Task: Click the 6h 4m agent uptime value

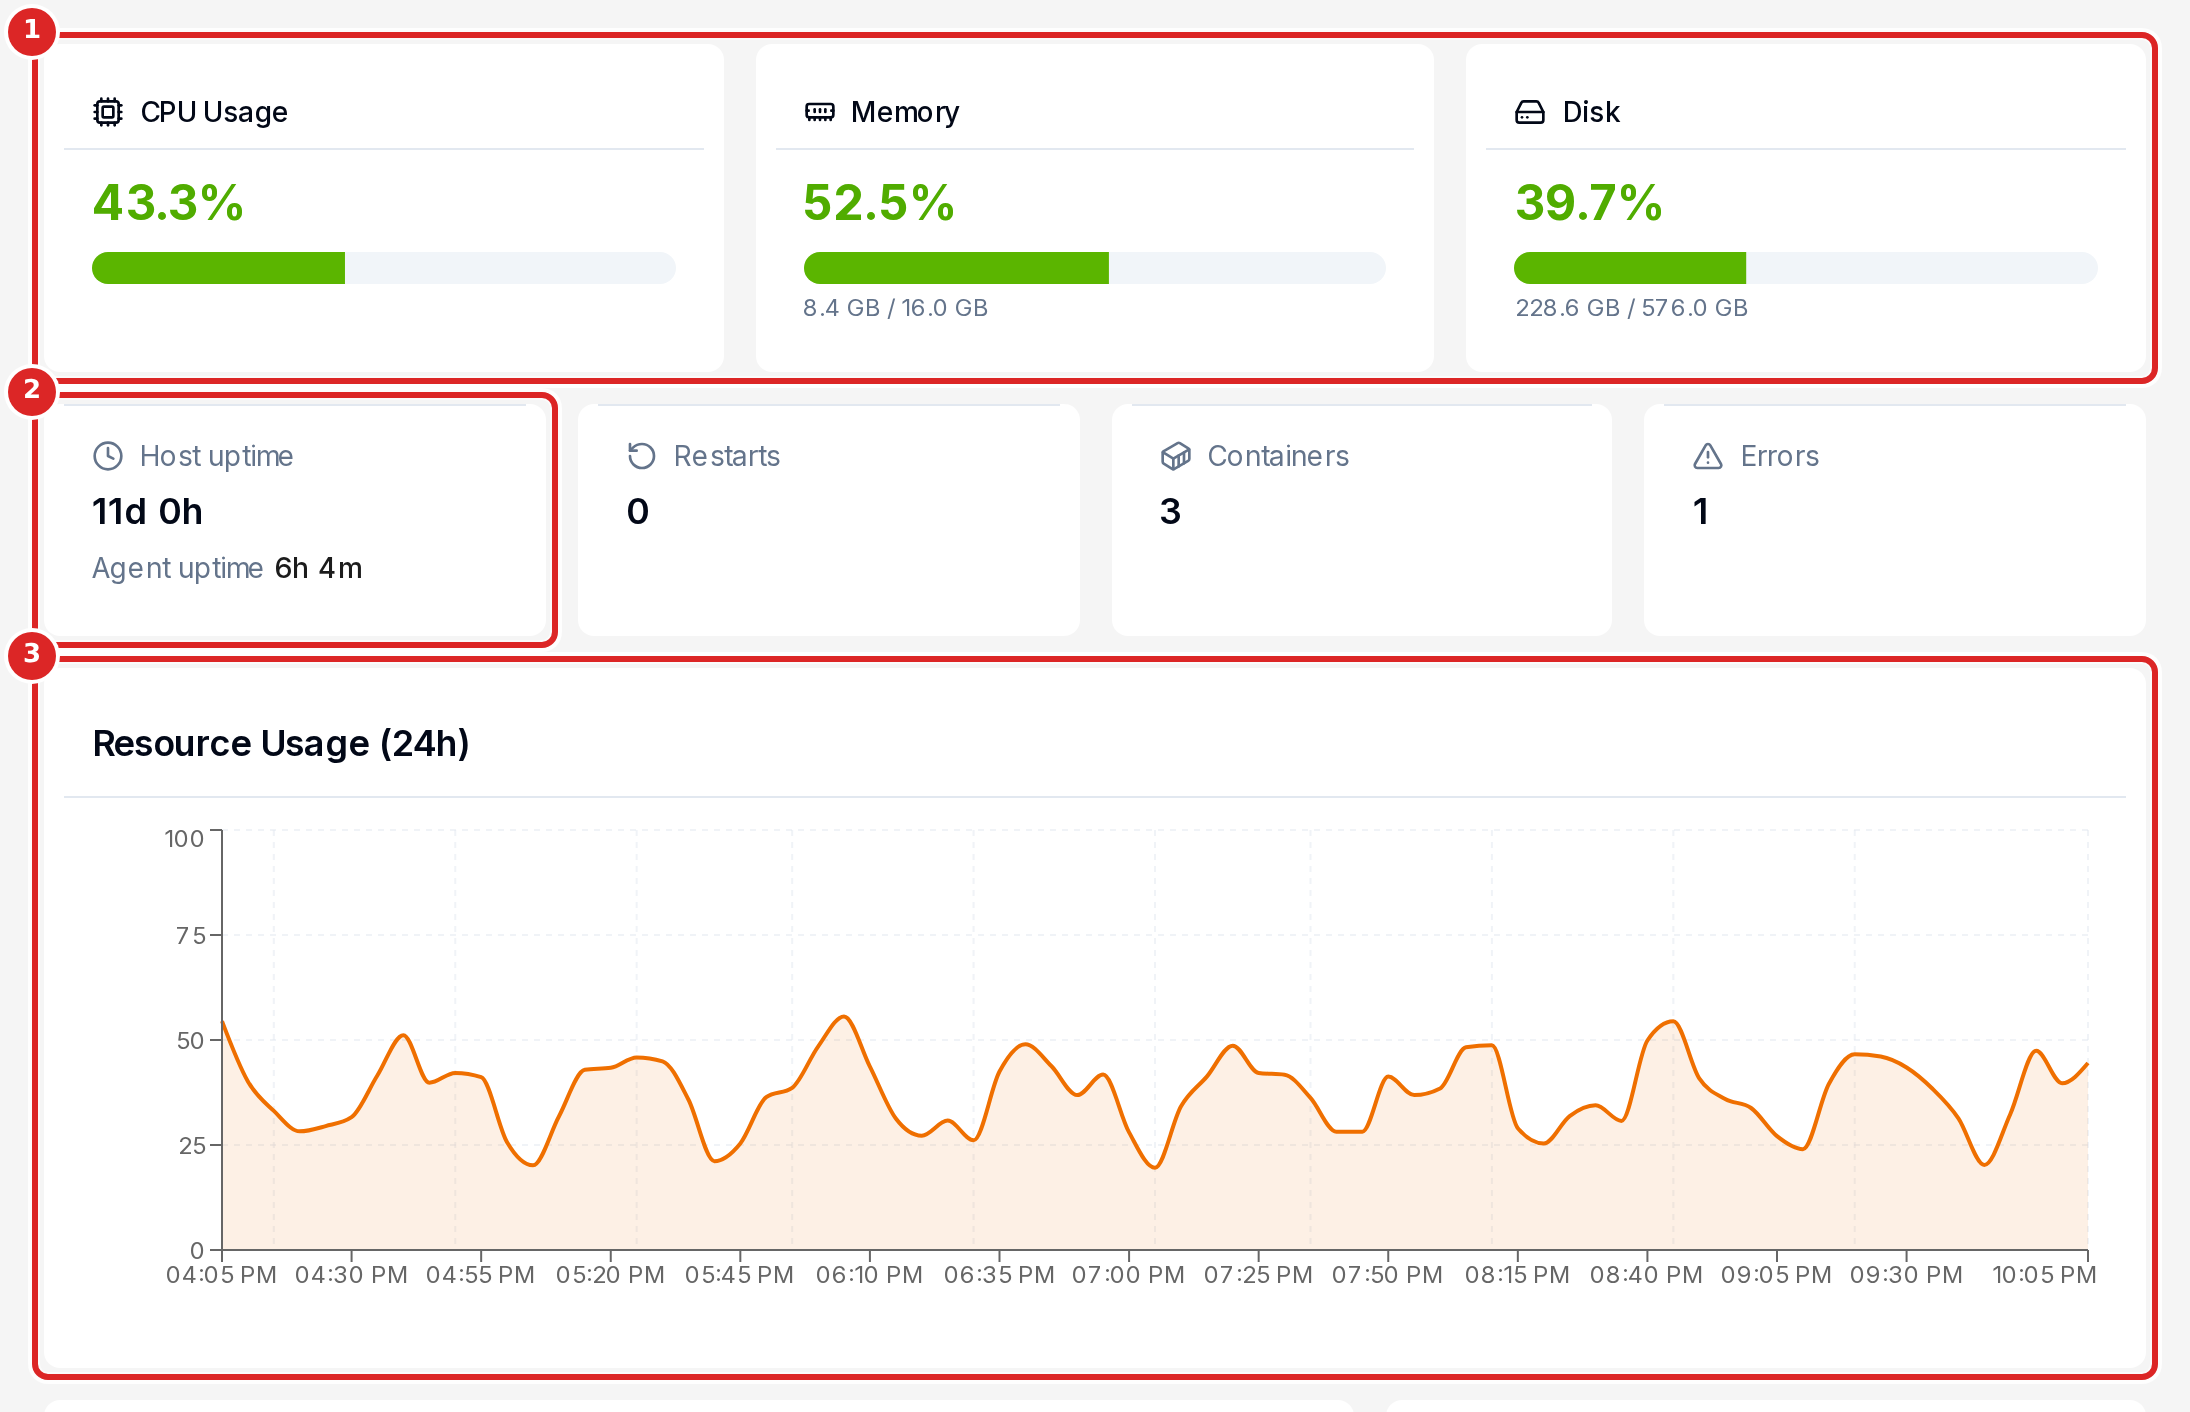Action: tap(319, 568)
